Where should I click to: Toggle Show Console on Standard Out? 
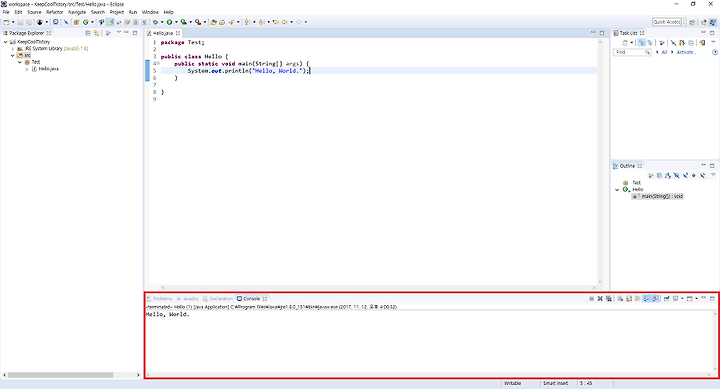click(647, 299)
